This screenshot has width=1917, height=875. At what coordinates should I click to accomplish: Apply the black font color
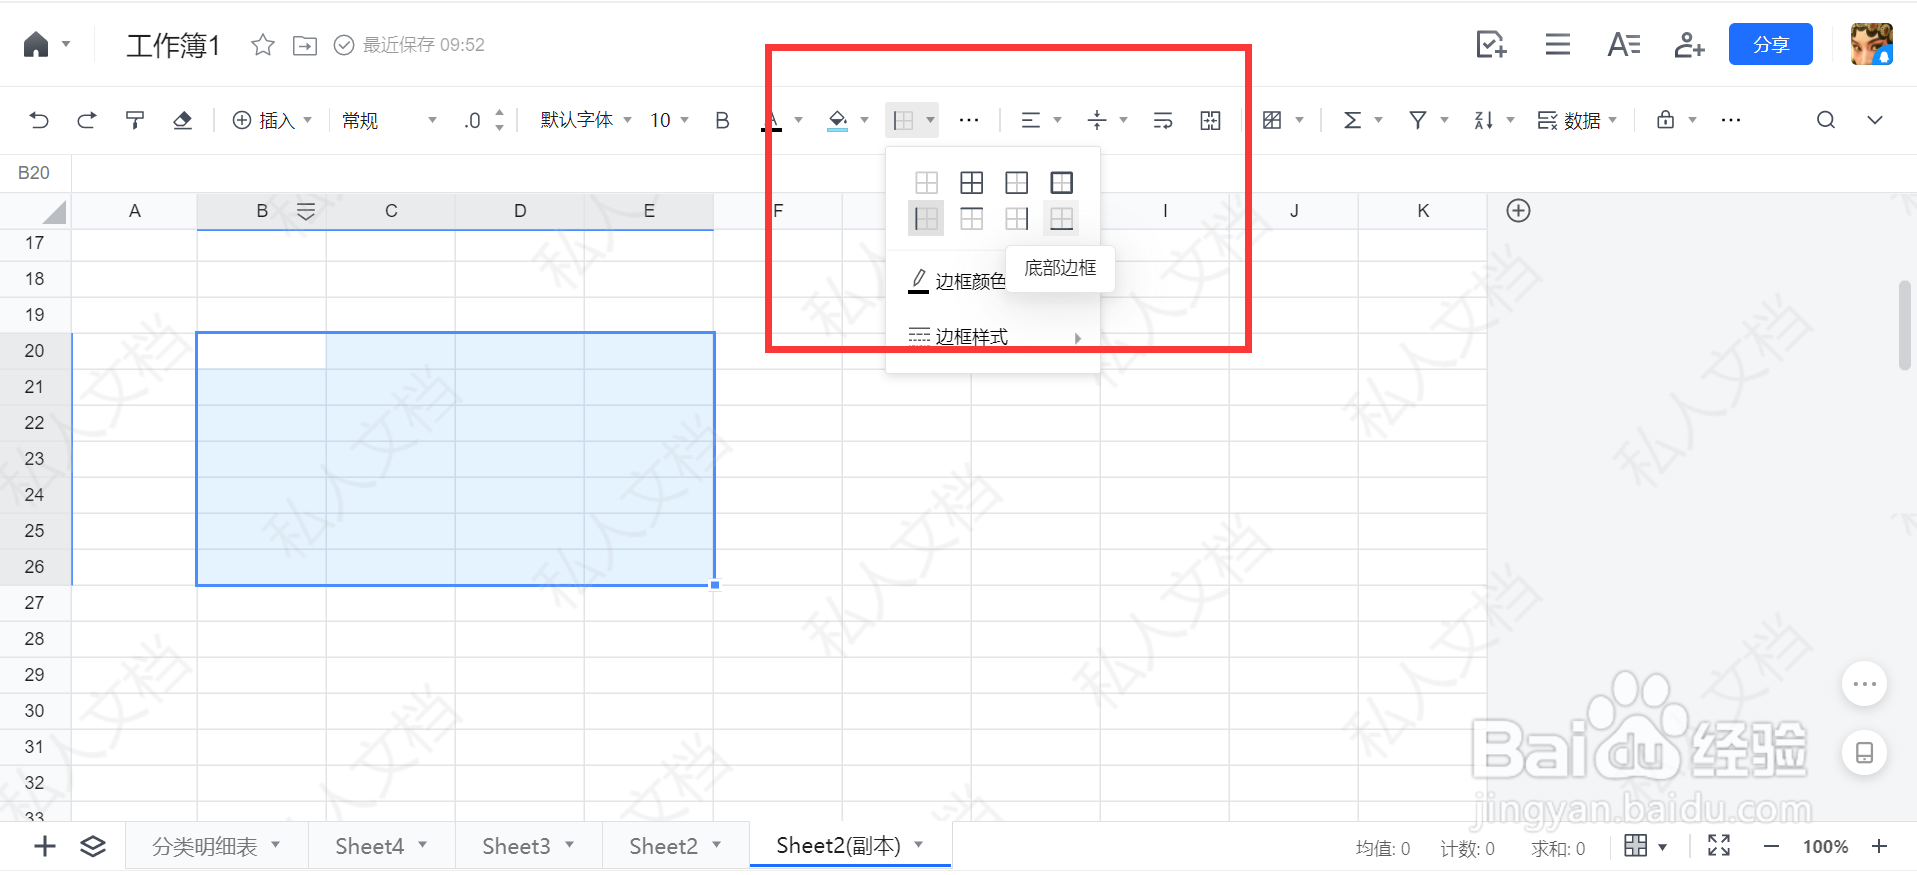click(772, 120)
